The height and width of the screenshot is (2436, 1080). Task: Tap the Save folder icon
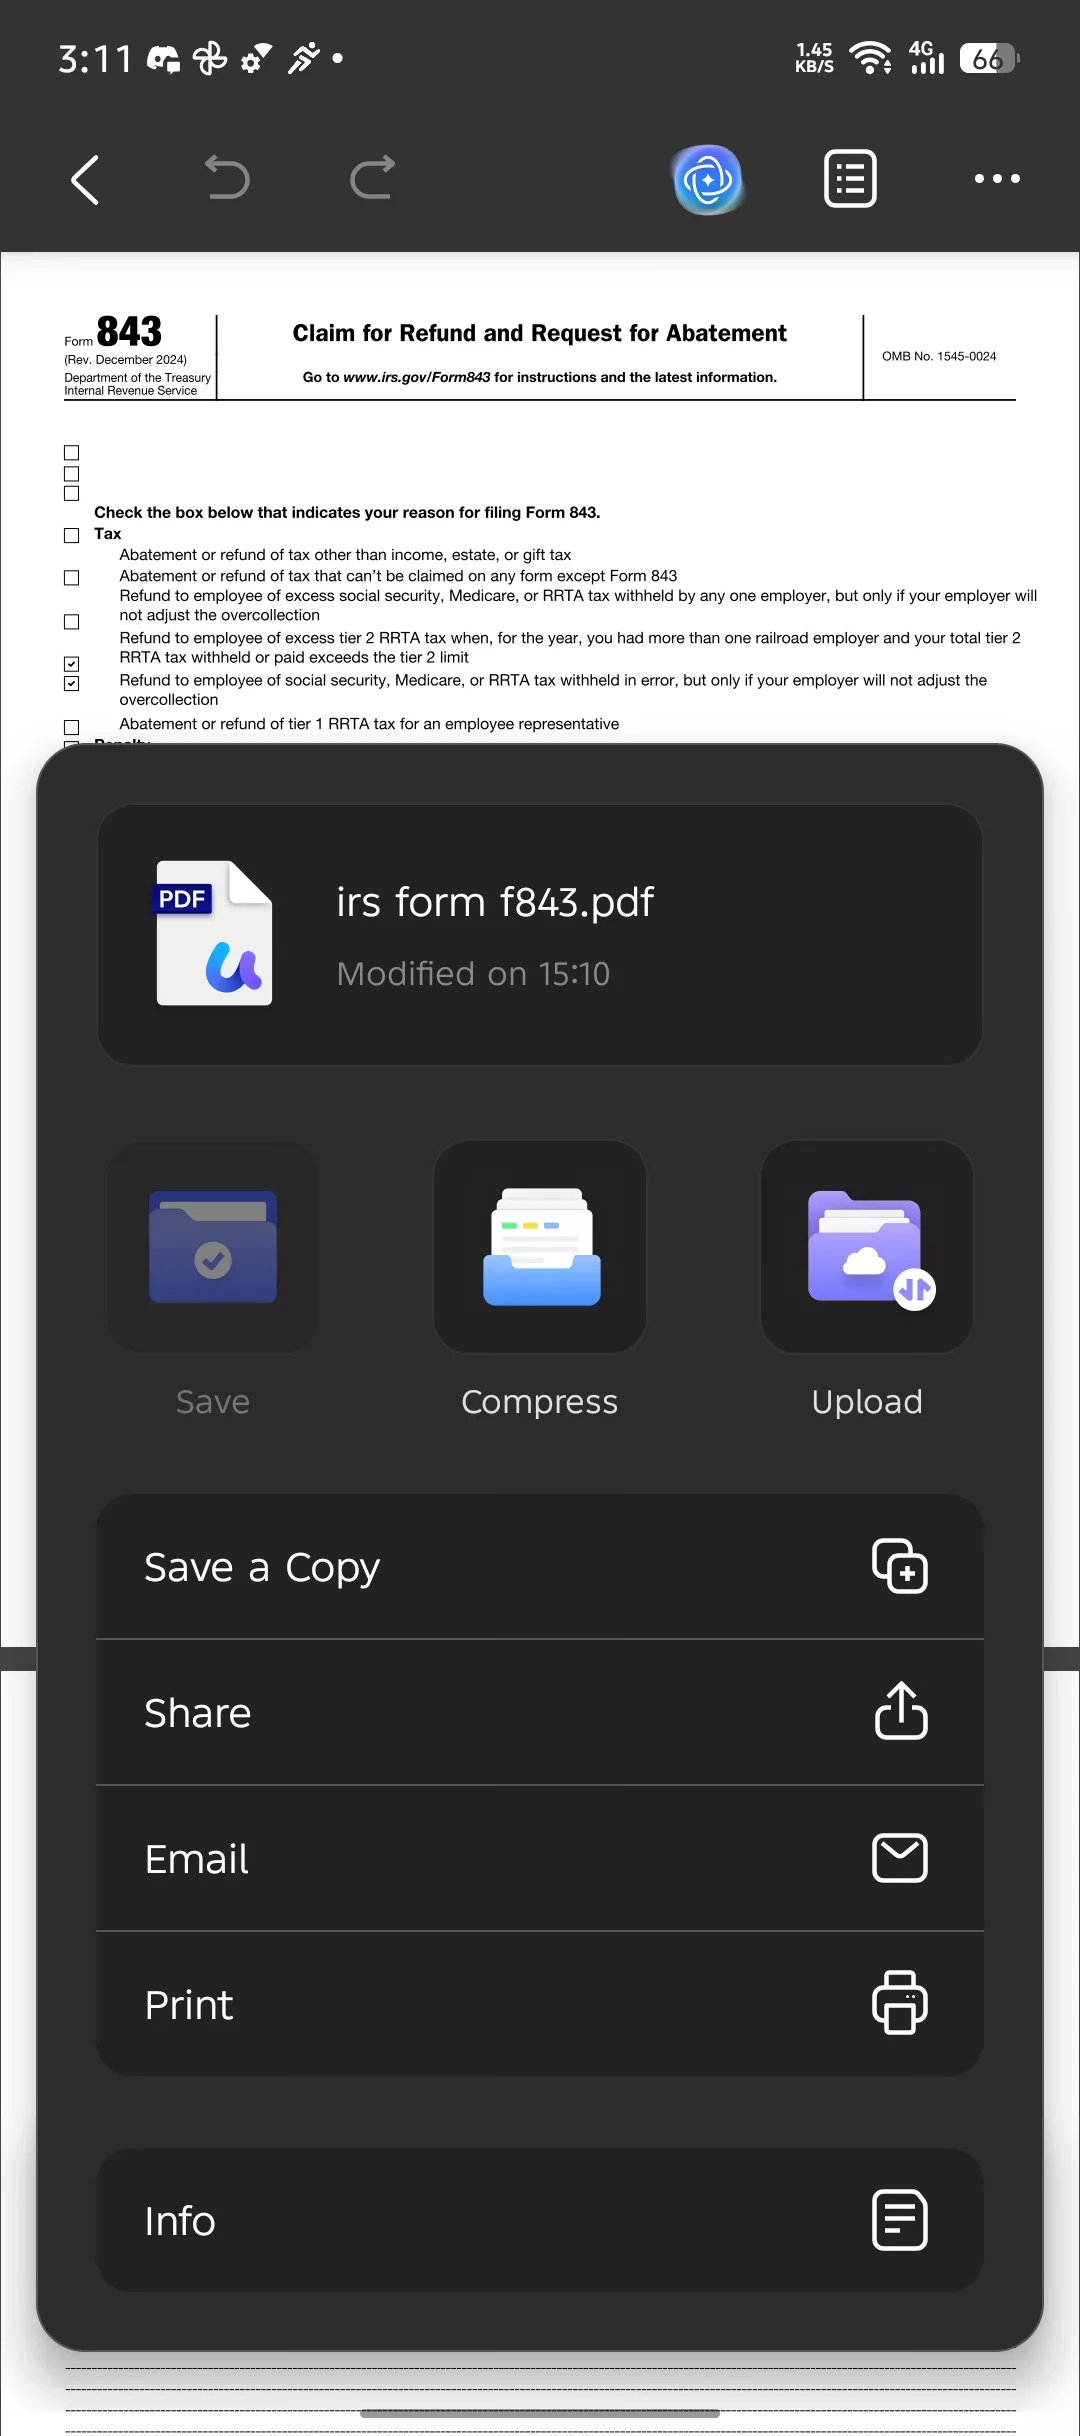click(213, 1247)
